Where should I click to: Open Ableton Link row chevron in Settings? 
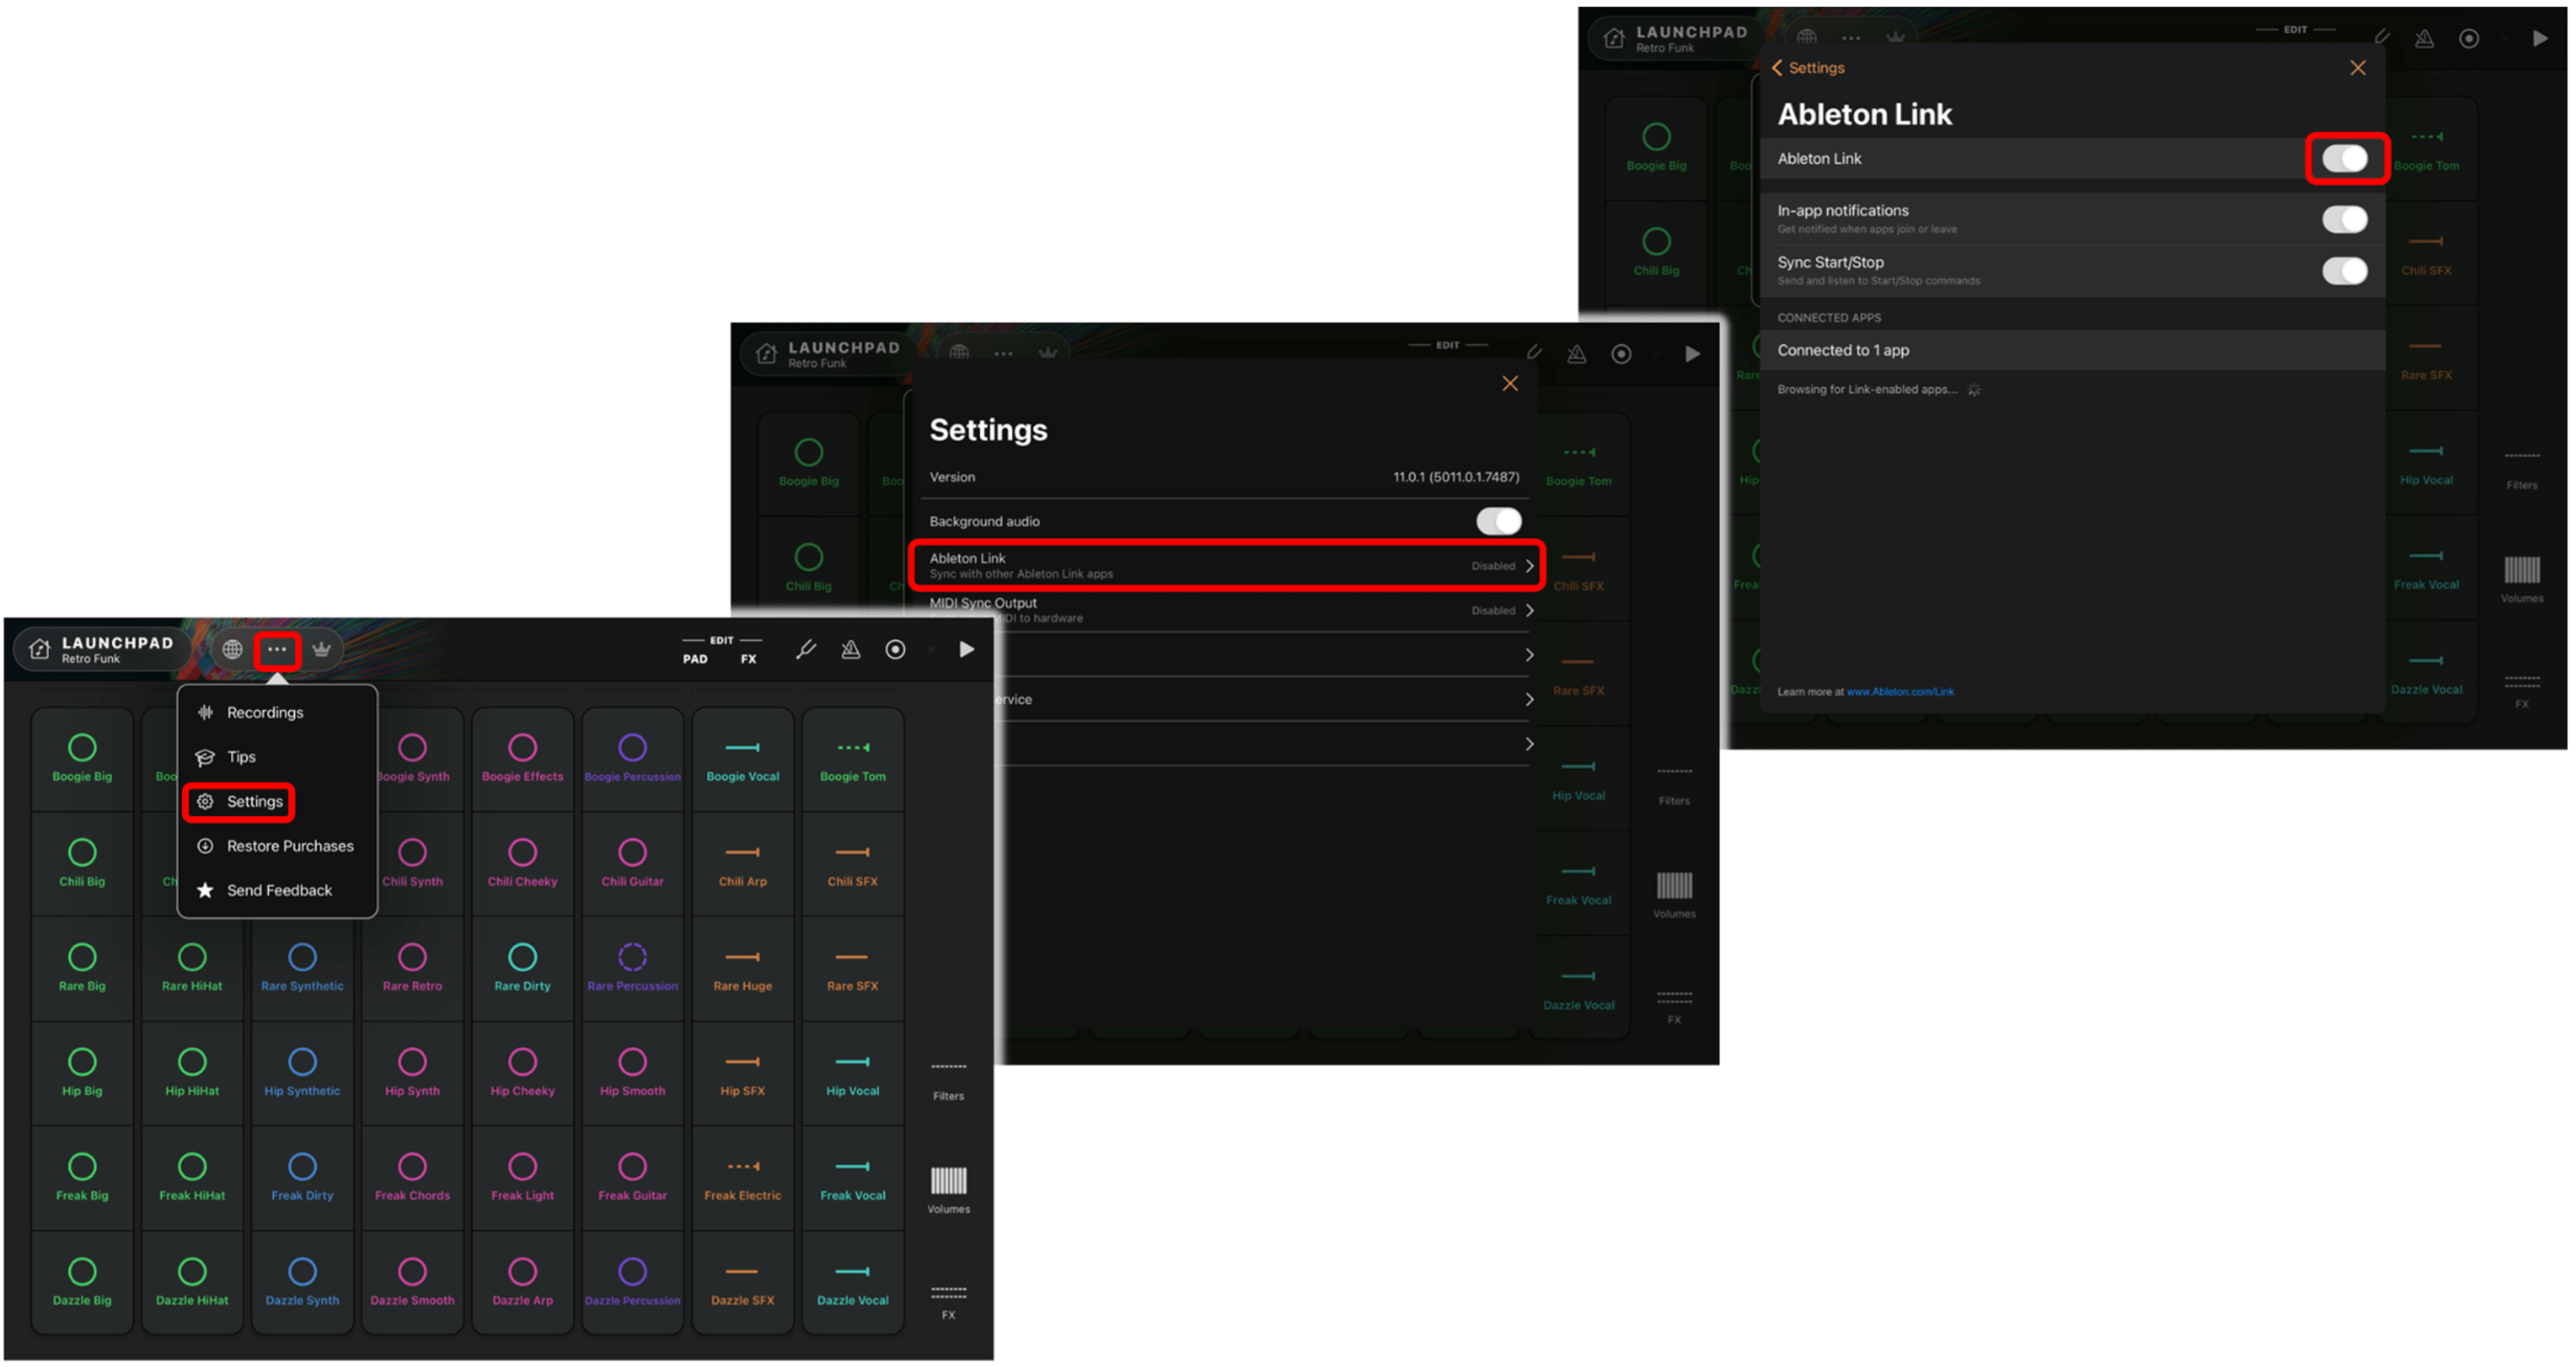click(x=1529, y=566)
